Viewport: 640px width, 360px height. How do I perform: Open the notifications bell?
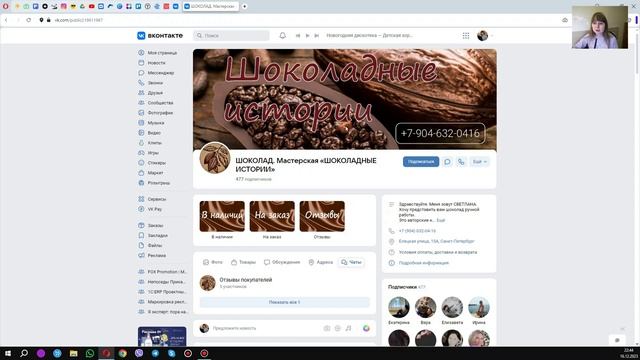pyautogui.click(x=282, y=36)
